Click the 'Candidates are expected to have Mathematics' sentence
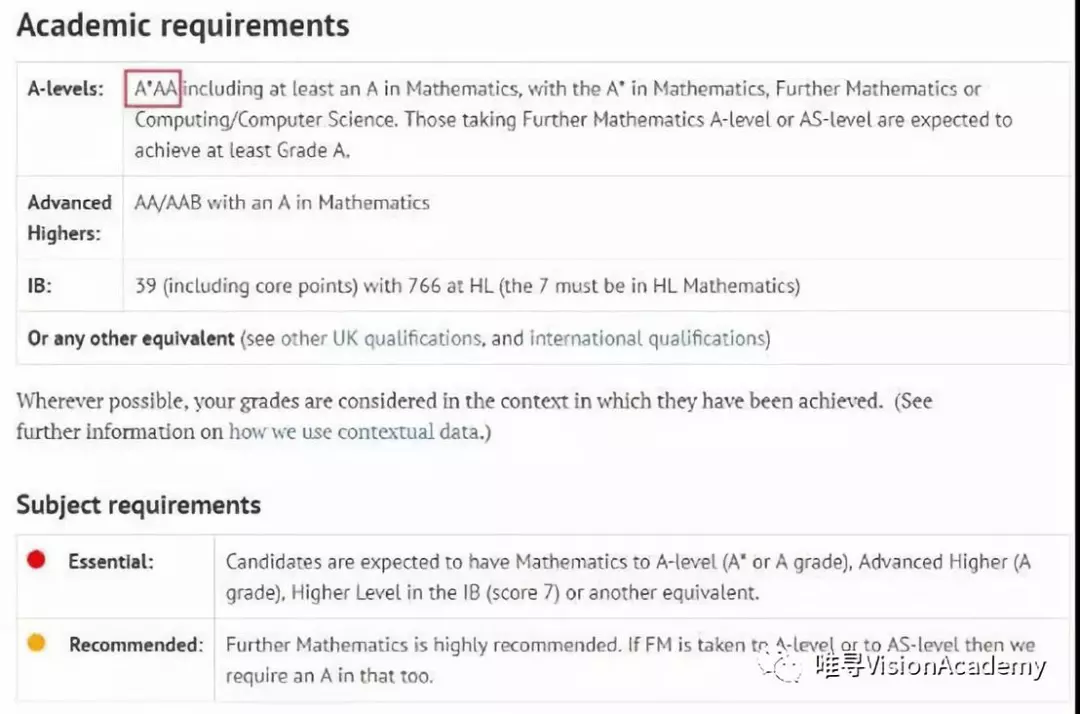 (x=627, y=577)
